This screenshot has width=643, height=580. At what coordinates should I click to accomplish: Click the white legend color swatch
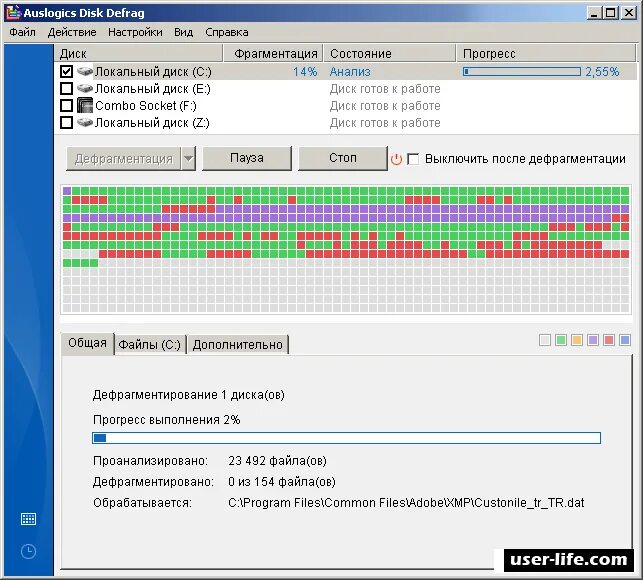(x=545, y=340)
